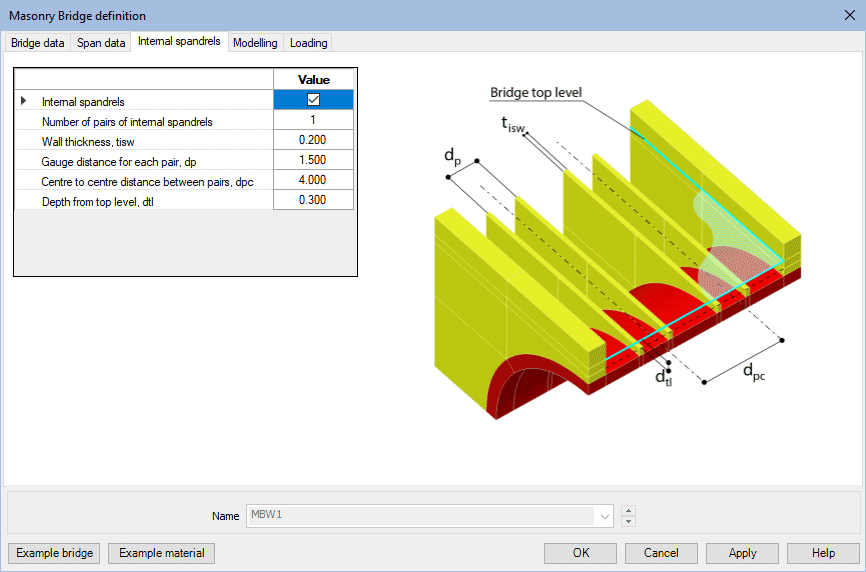
Task: Toggle the Internal spandrels checkbox
Action: click(x=313, y=100)
